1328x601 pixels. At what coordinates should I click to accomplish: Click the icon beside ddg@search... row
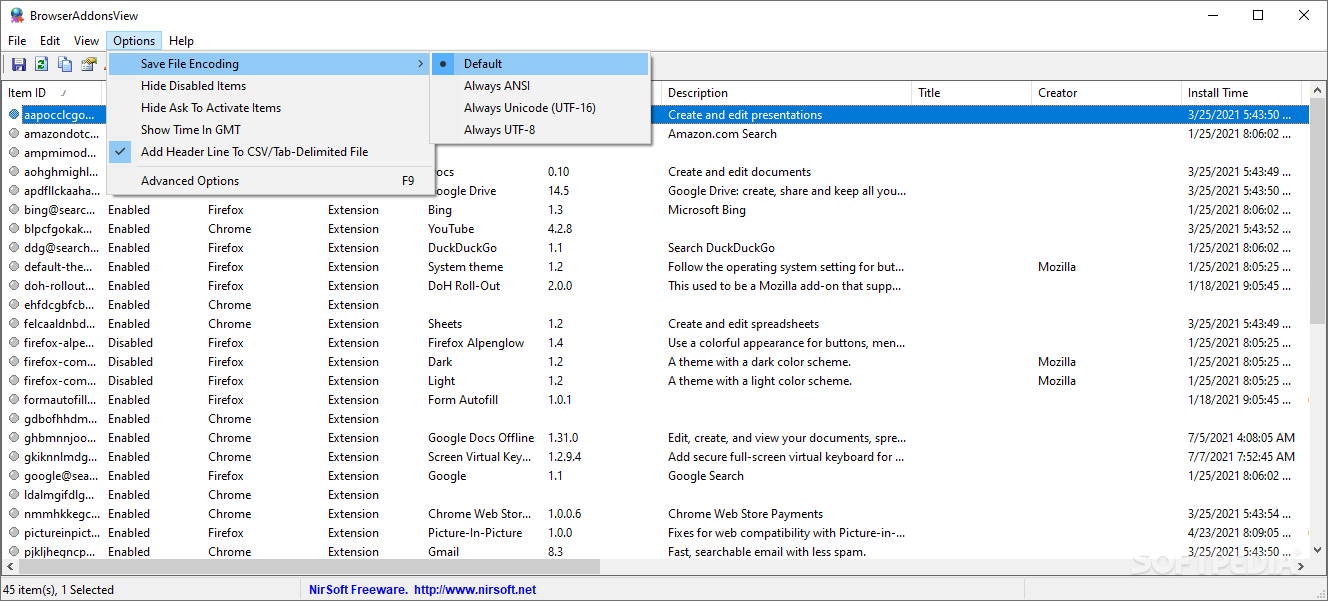coord(14,248)
